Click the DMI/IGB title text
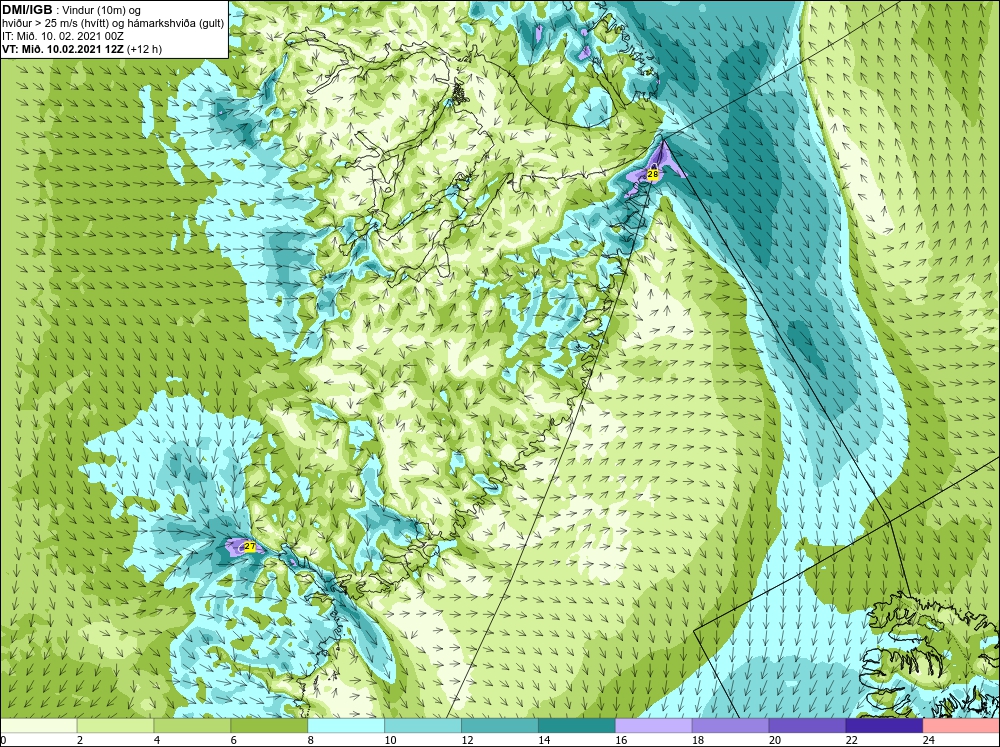 pyautogui.click(x=27, y=10)
